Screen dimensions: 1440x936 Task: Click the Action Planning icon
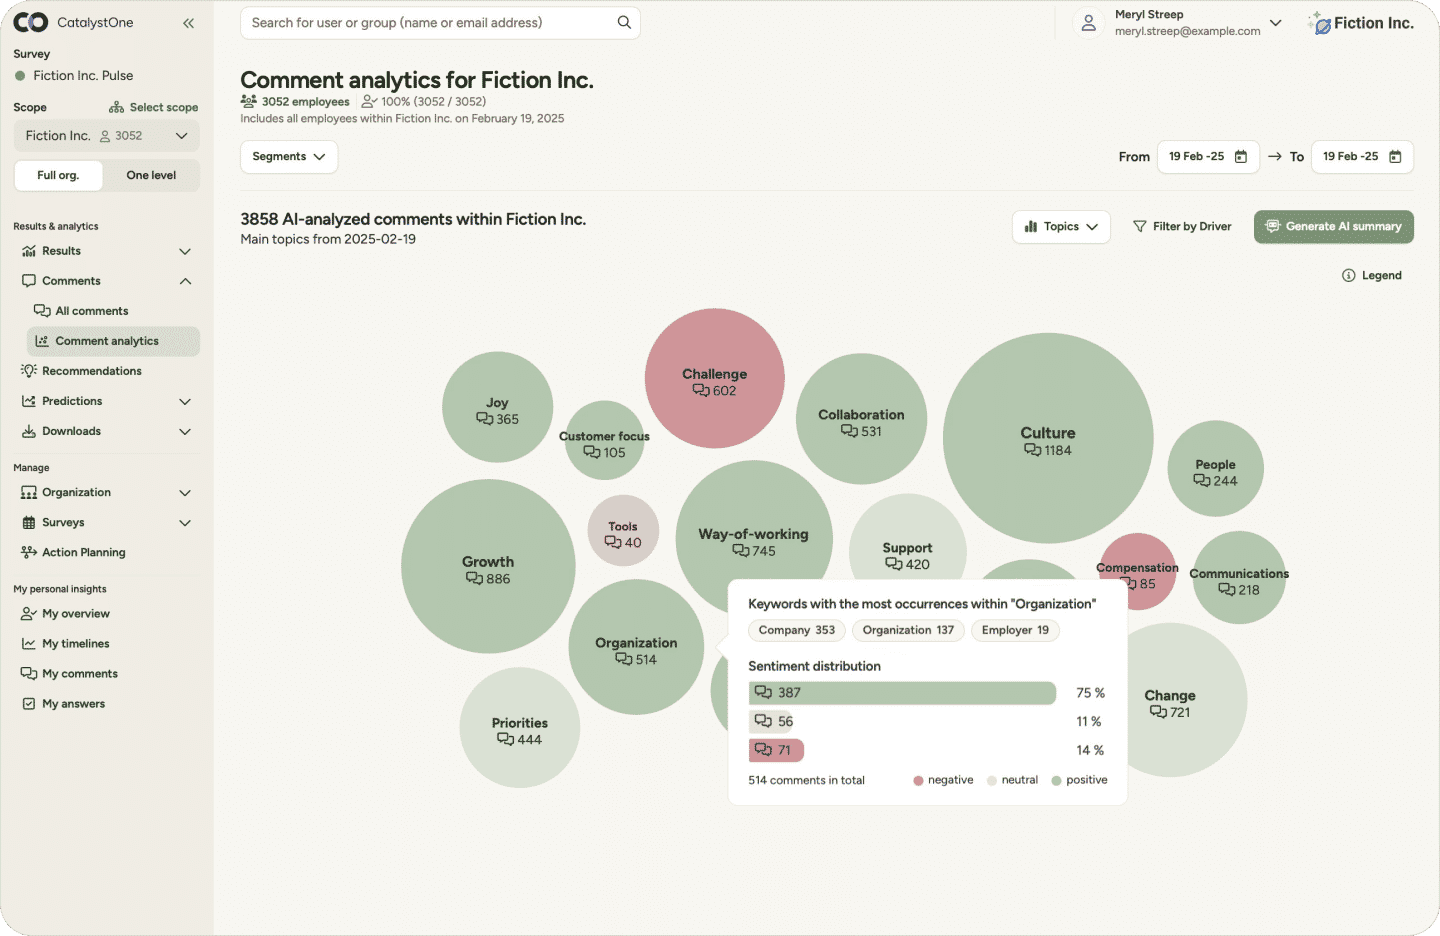(29, 552)
